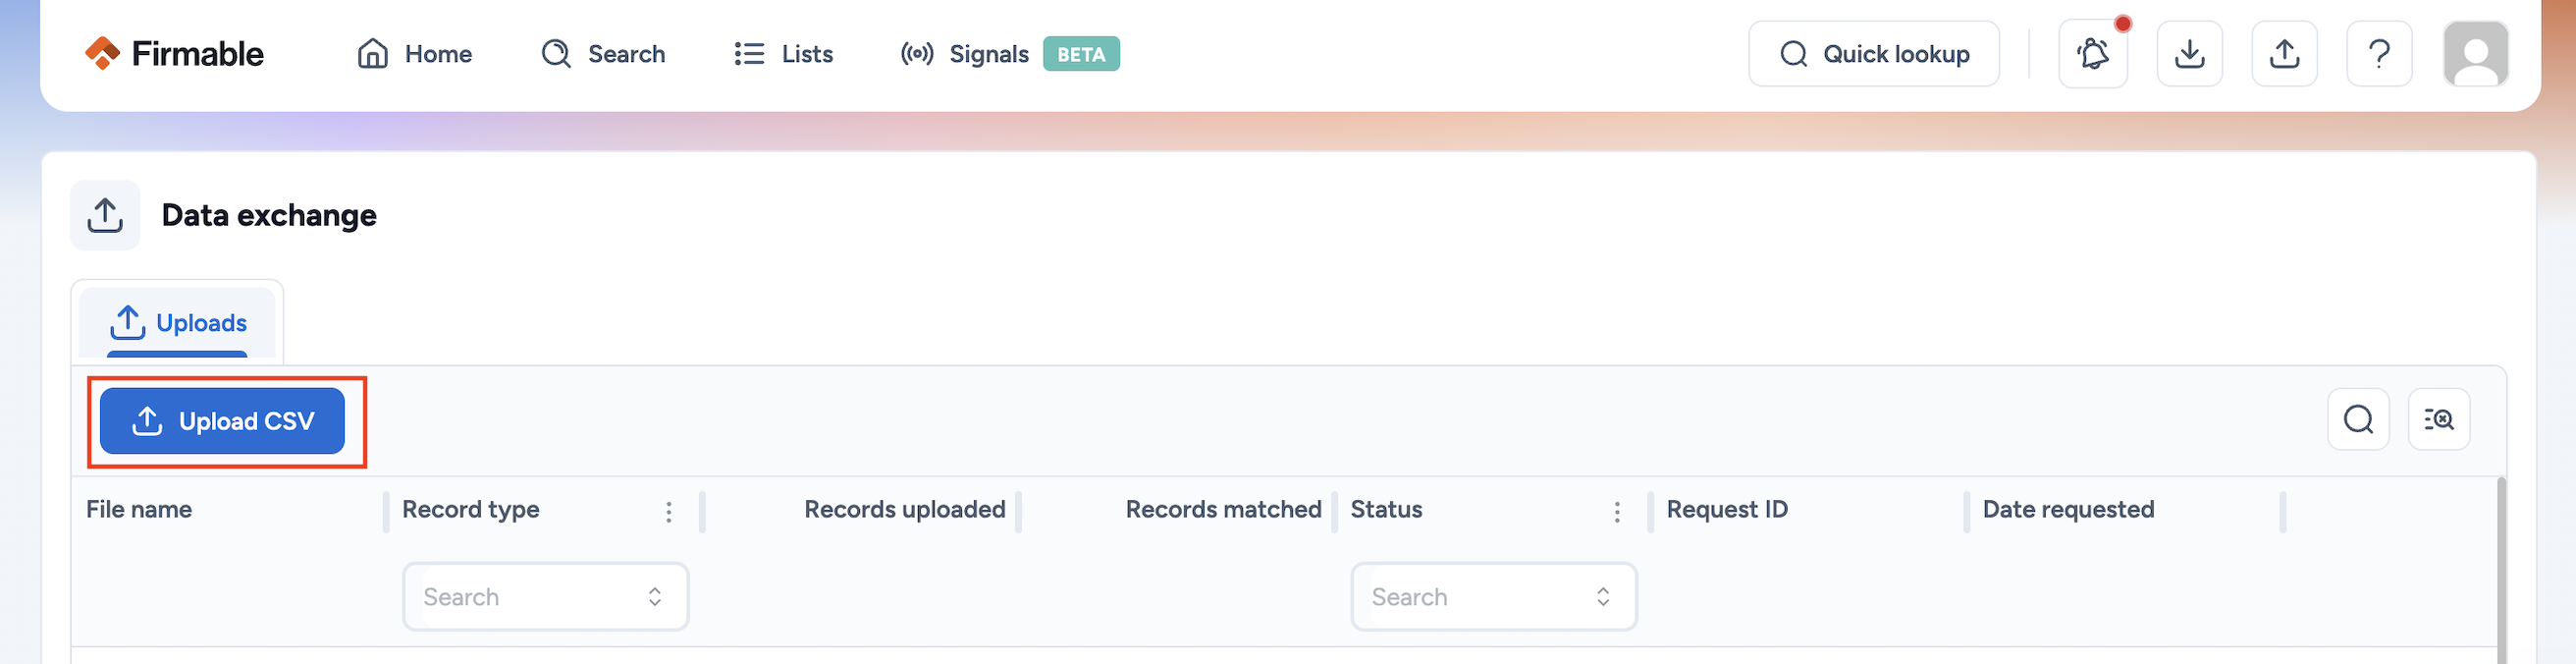
Task: Click the download icon in header
Action: 2189,54
